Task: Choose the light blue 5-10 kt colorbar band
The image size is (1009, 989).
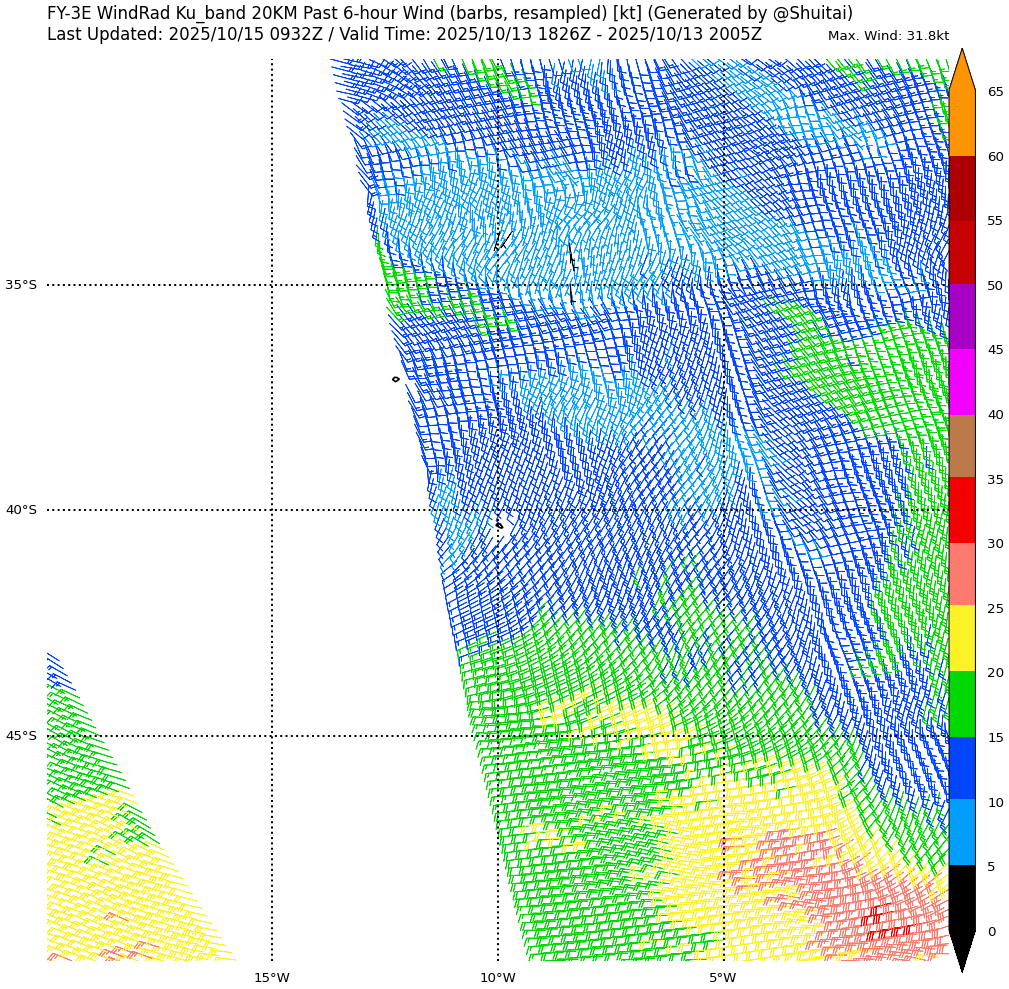Action: pyautogui.click(x=961, y=833)
